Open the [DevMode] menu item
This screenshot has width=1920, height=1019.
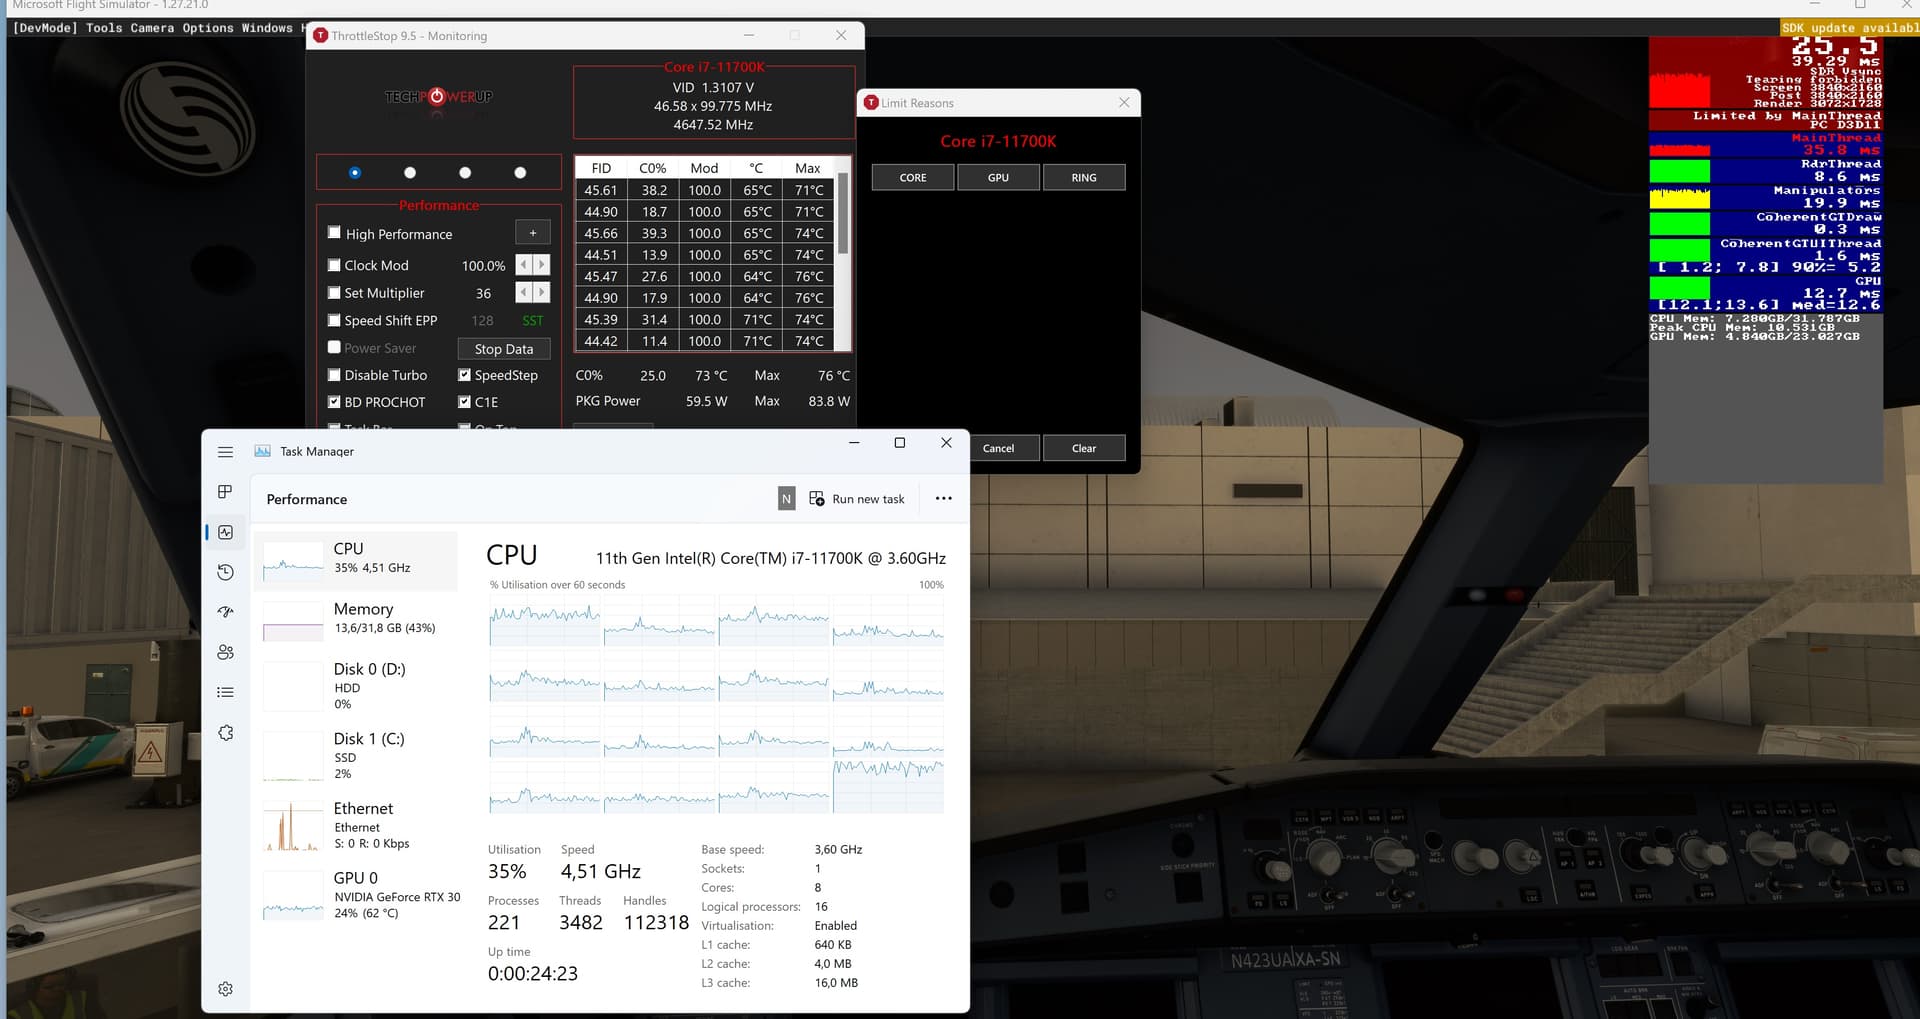coord(45,28)
